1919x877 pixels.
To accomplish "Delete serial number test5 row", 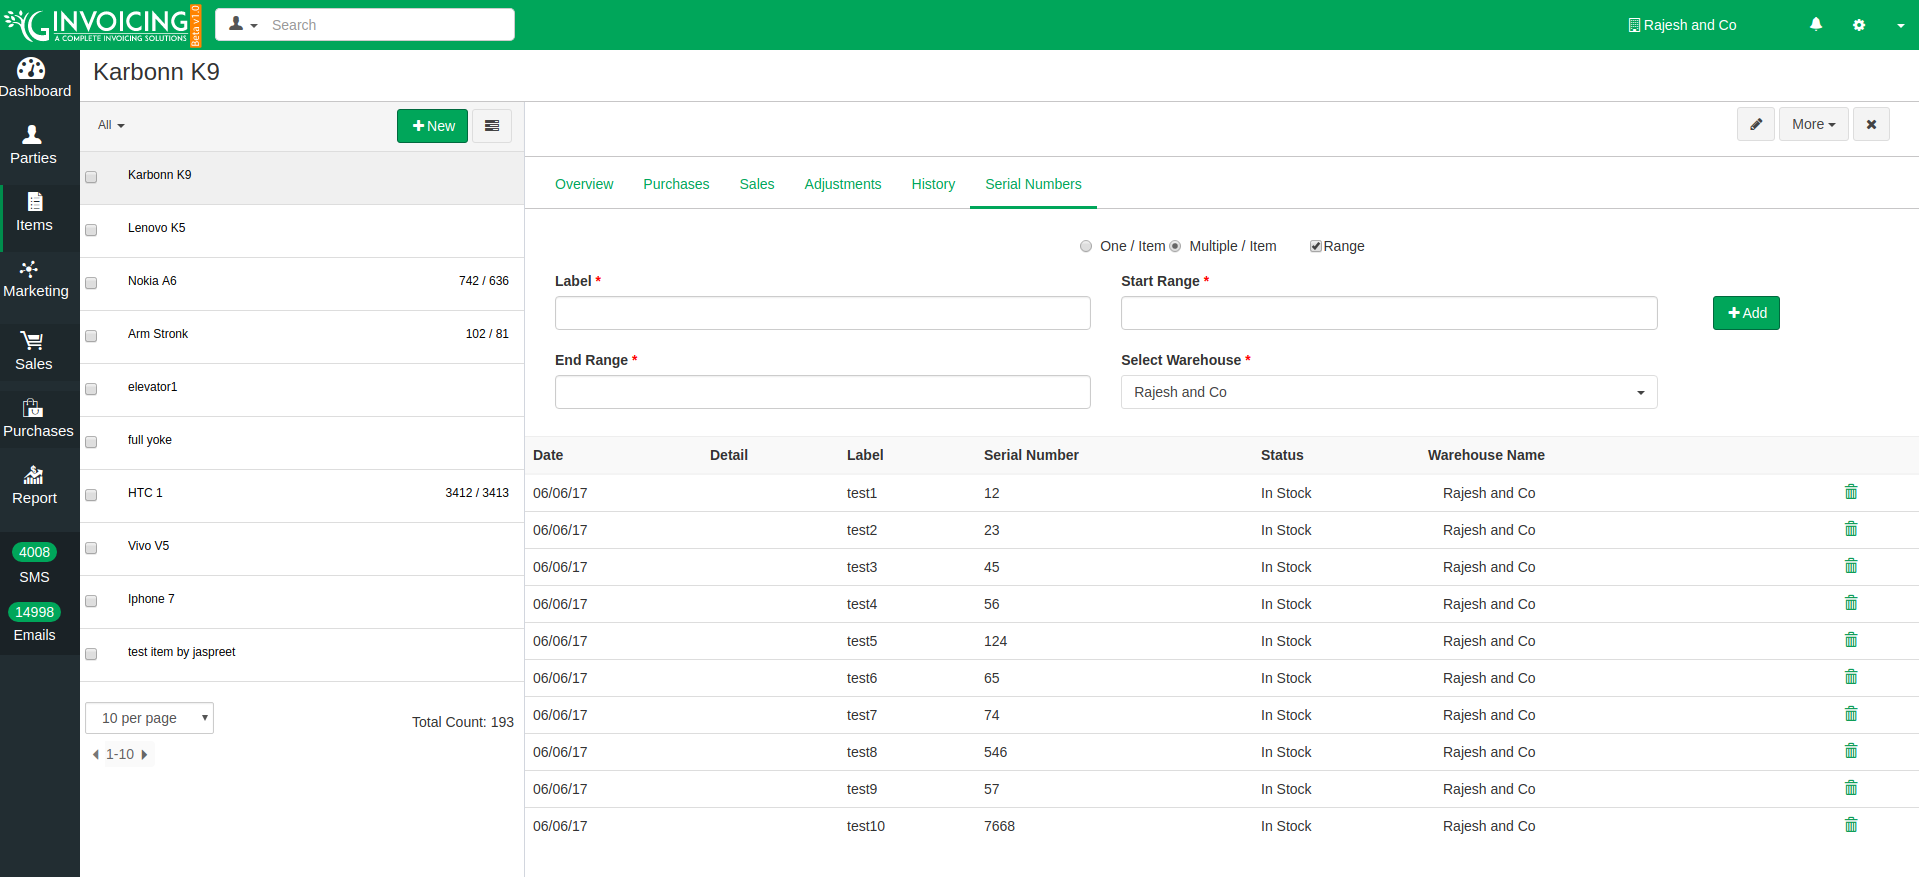I will (1851, 640).
